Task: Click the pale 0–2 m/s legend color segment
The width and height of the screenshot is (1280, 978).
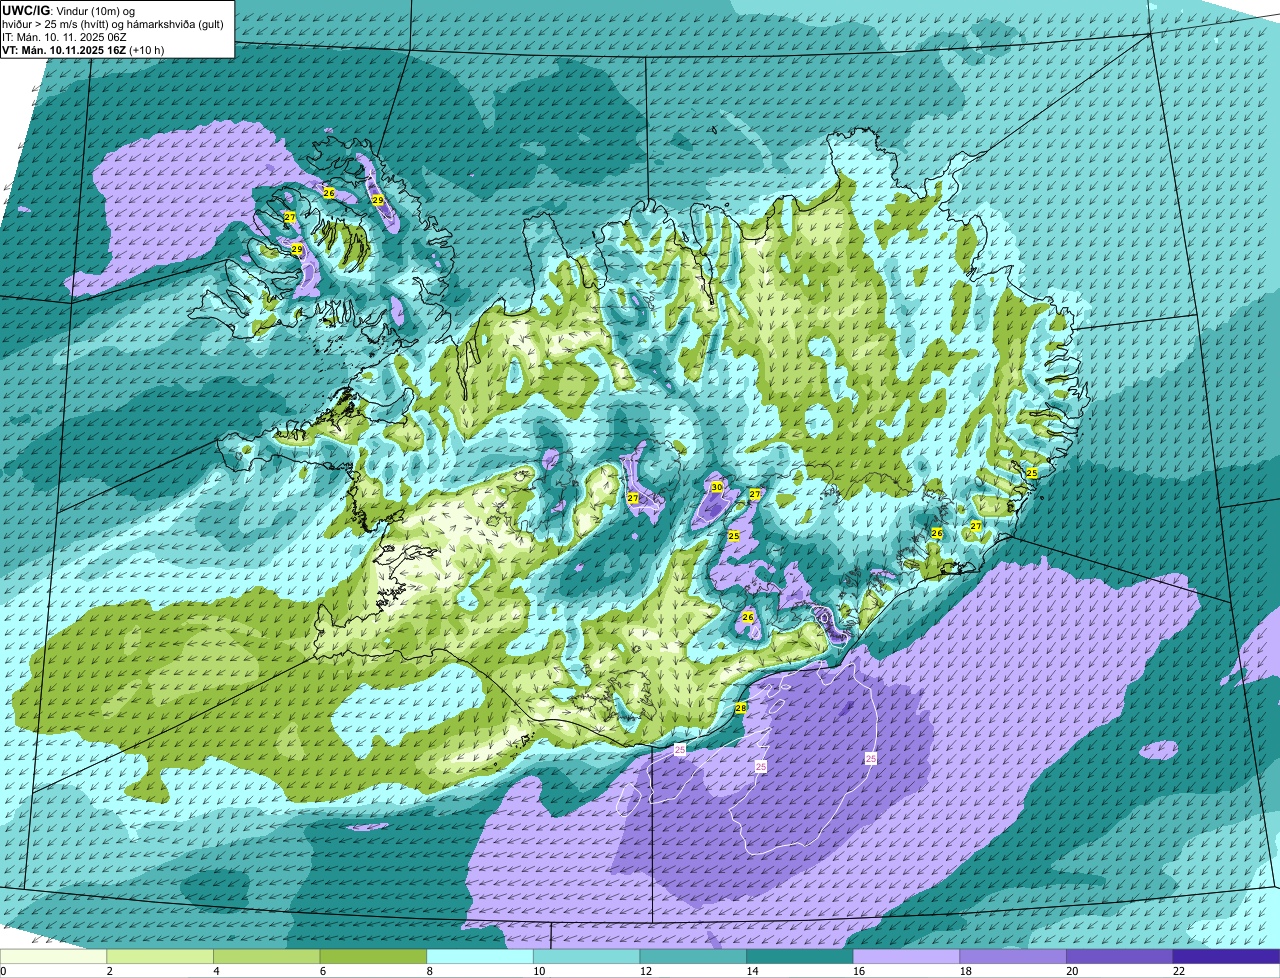Action: point(53,956)
